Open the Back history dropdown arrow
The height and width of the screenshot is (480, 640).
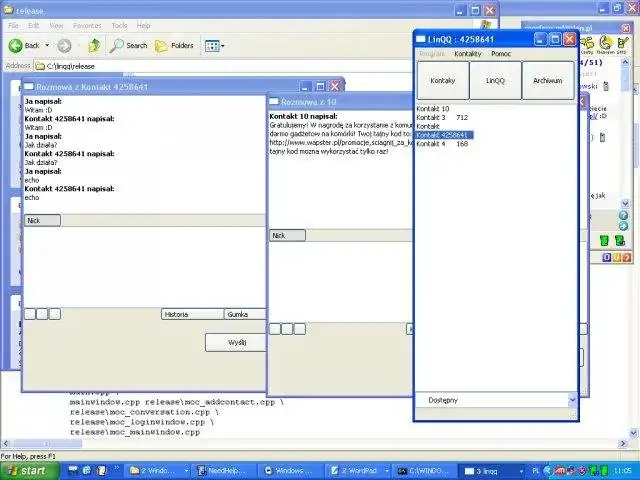pyautogui.click(x=47, y=45)
